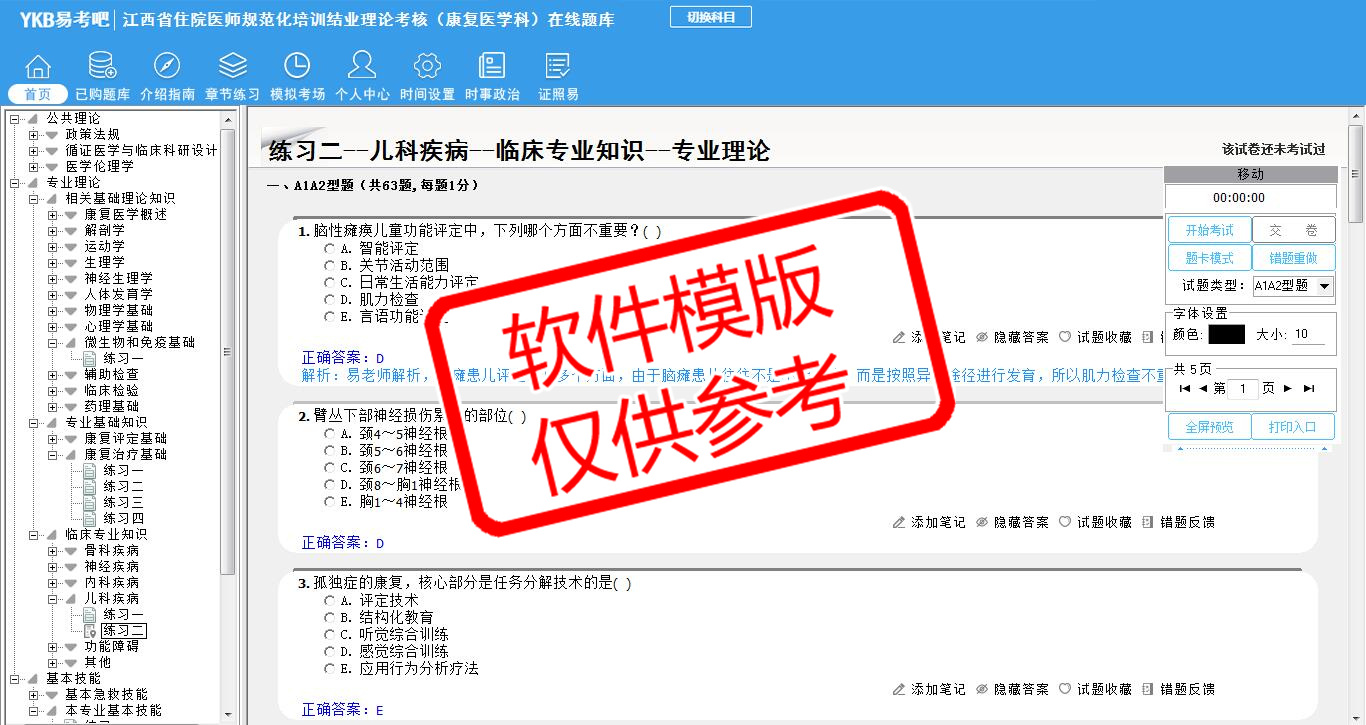Open the 证照易 checklist icon
The image size is (1366, 725).
point(558,67)
